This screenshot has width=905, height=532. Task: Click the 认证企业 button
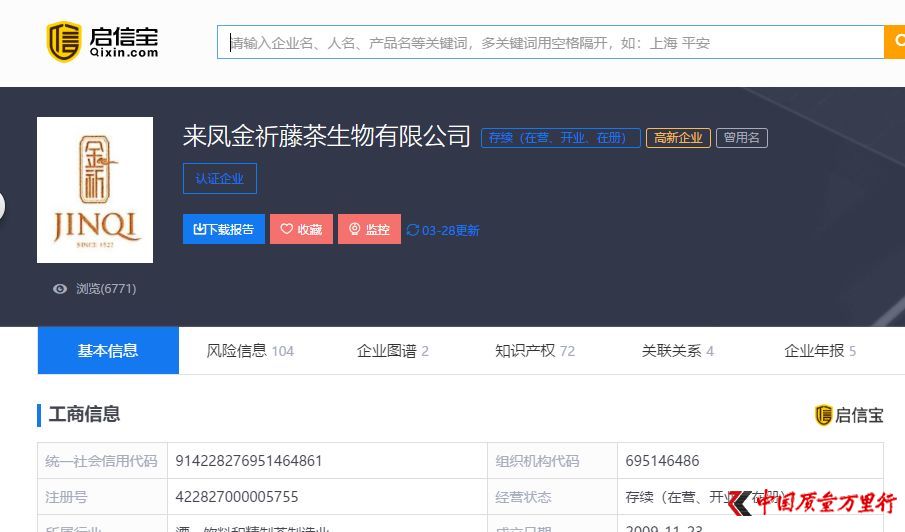click(x=220, y=179)
